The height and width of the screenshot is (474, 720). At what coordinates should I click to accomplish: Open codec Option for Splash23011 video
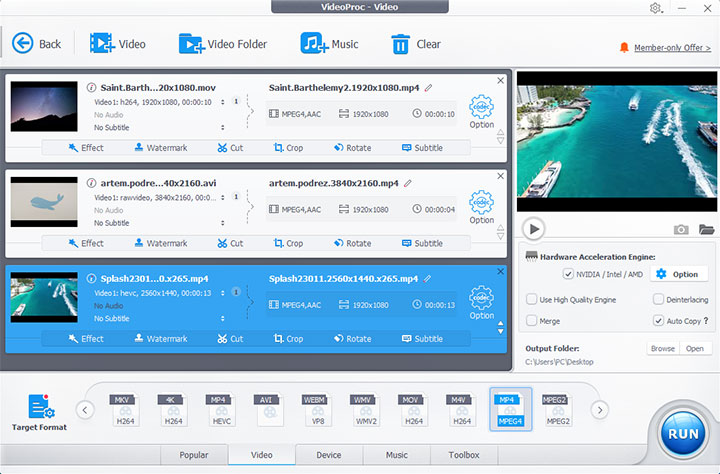tap(481, 303)
